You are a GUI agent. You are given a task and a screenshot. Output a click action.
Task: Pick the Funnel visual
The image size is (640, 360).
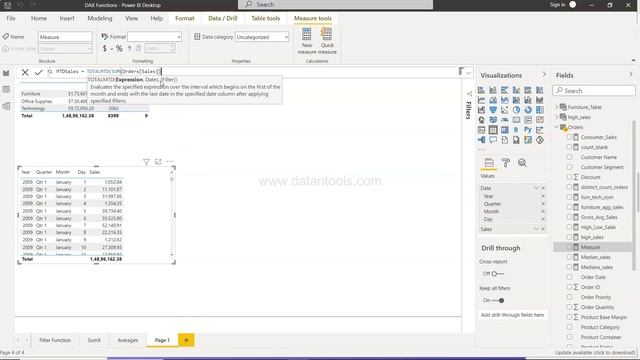pyautogui.click(x=493, y=110)
